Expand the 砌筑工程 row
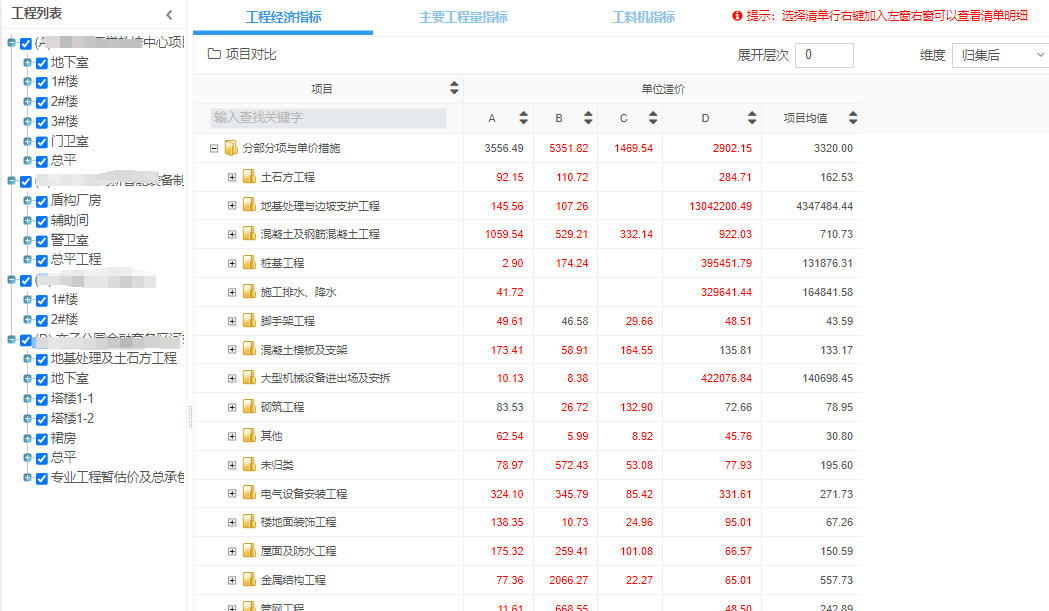Image resolution: width=1049 pixels, height=611 pixels. pyautogui.click(x=231, y=407)
